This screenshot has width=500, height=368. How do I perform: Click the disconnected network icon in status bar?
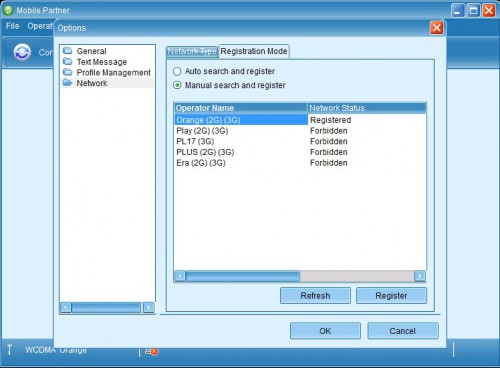152,351
